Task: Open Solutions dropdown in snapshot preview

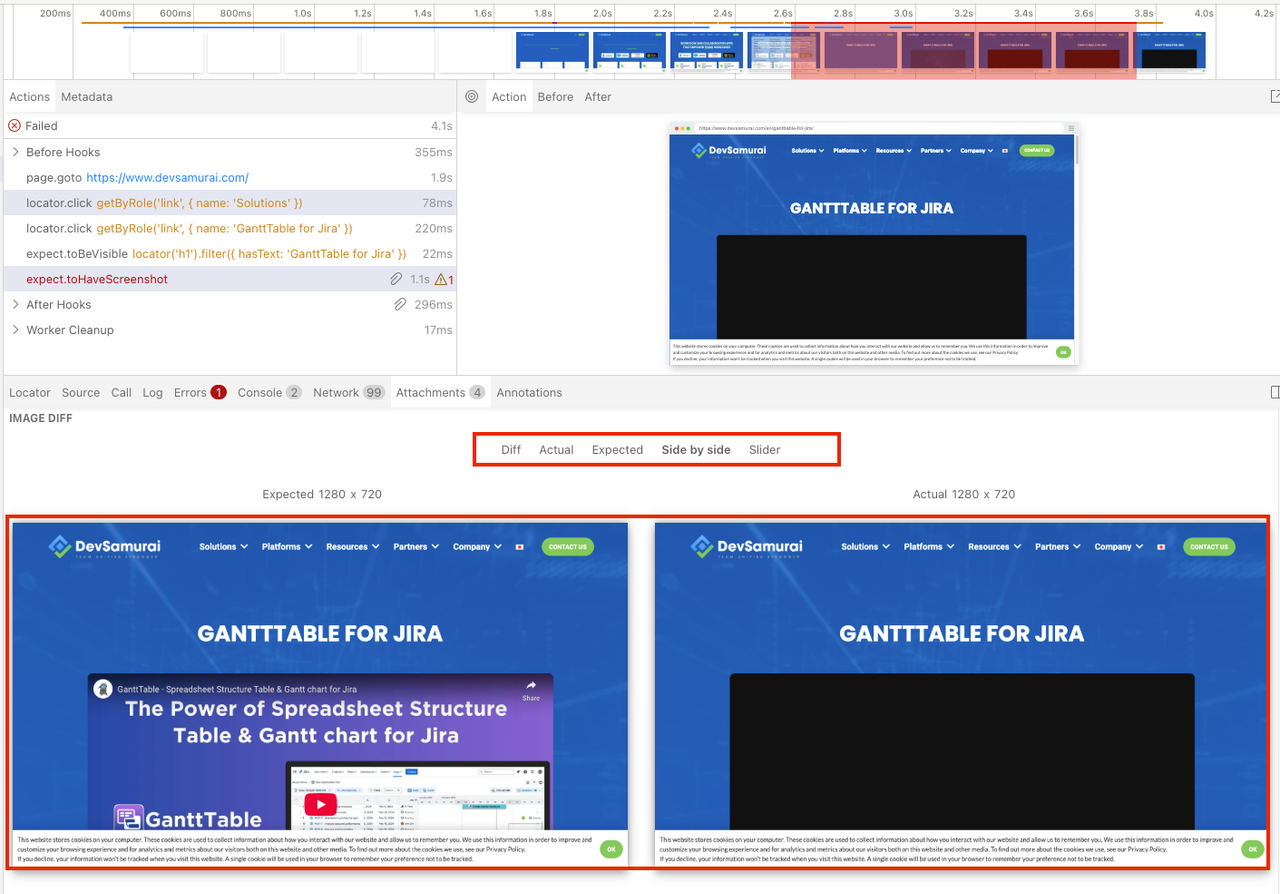Action: (808, 151)
